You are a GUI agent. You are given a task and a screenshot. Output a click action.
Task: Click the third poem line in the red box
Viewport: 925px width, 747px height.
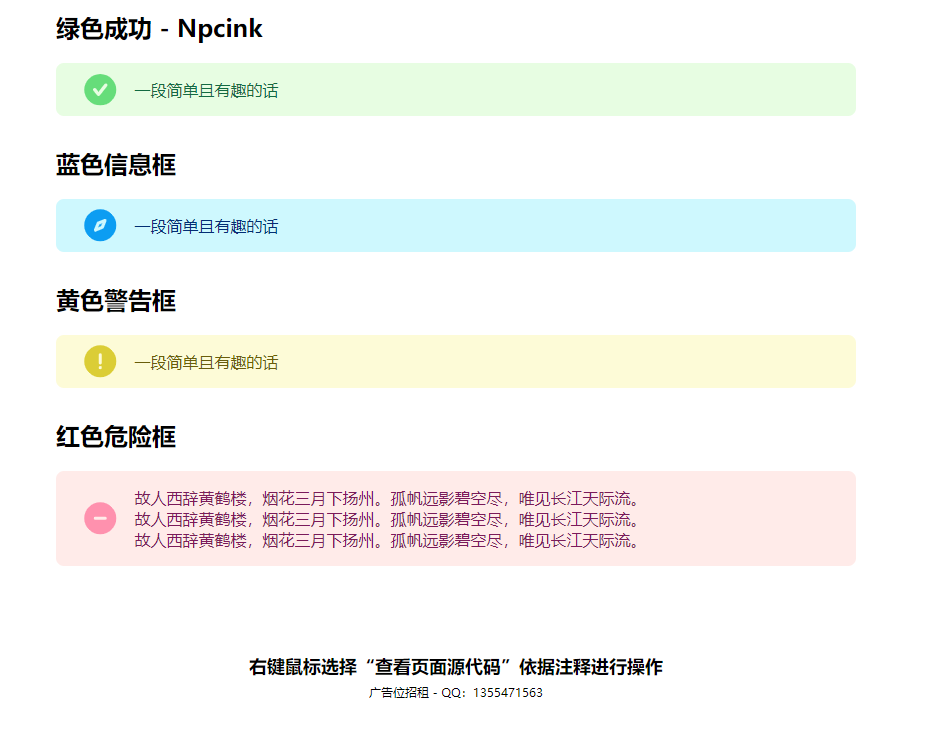(387, 540)
